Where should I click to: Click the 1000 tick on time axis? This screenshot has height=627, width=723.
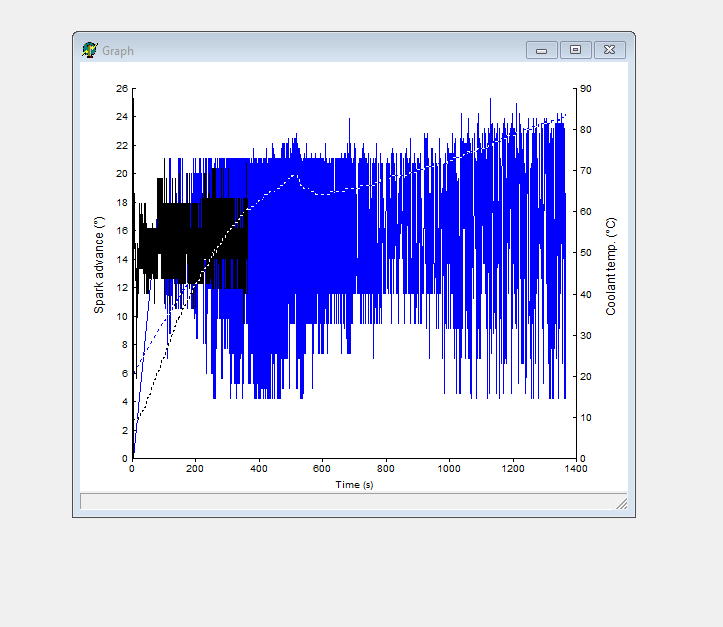(449, 469)
